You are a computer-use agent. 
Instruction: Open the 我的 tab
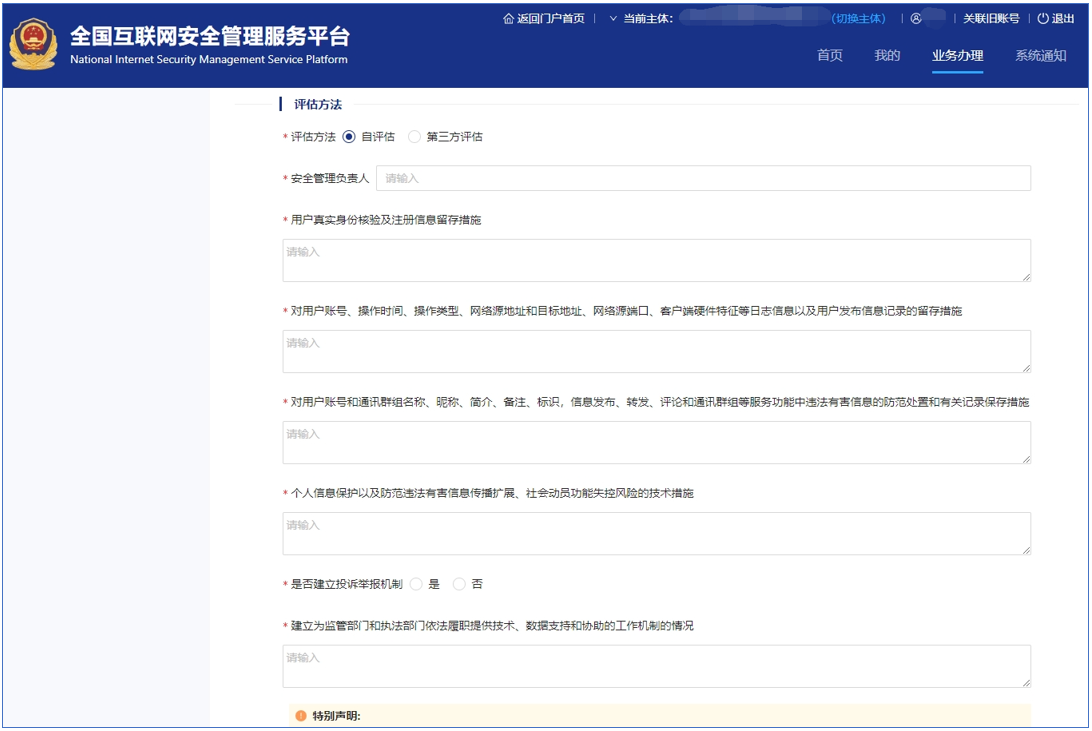[887, 56]
